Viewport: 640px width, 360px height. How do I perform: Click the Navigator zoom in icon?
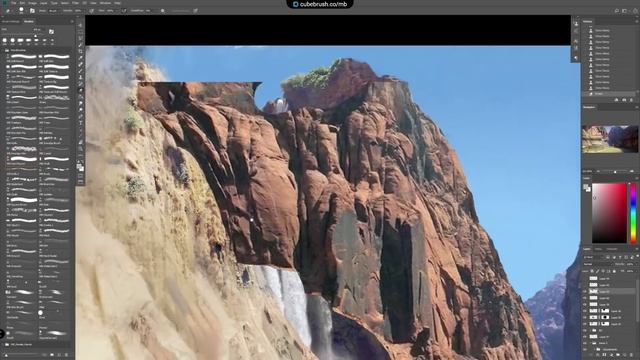(x=632, y=171)
